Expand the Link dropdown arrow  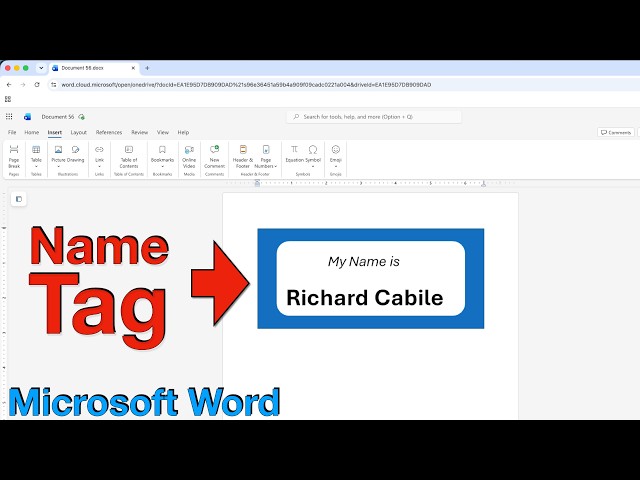tap(99, 167)
